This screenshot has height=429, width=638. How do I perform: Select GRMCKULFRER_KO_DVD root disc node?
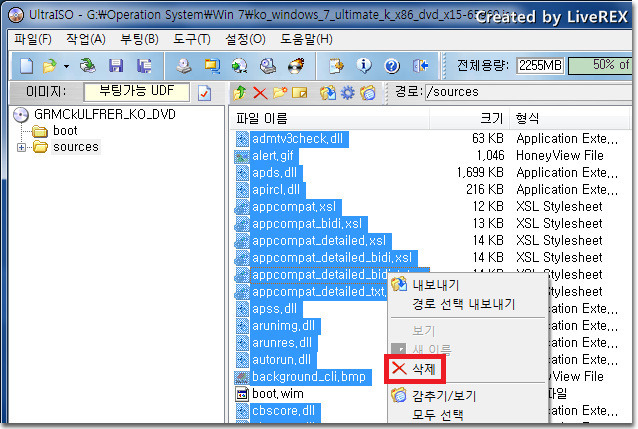105,114
